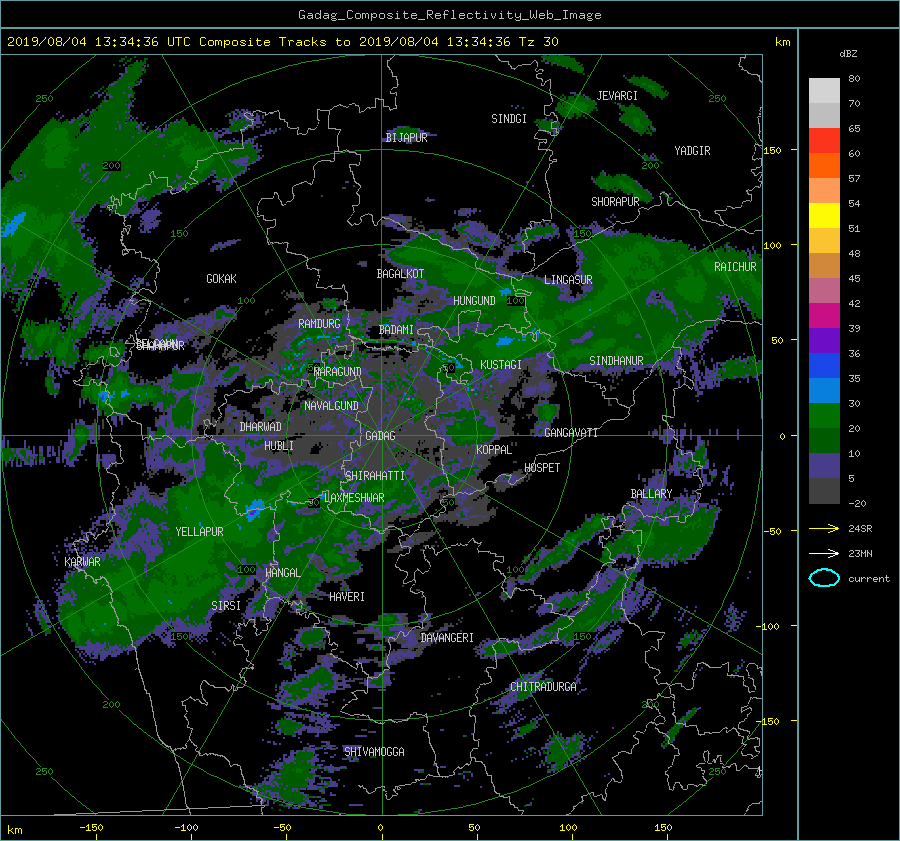
Task: Click the GANGAVATI city label
Action: click(571, 433)
